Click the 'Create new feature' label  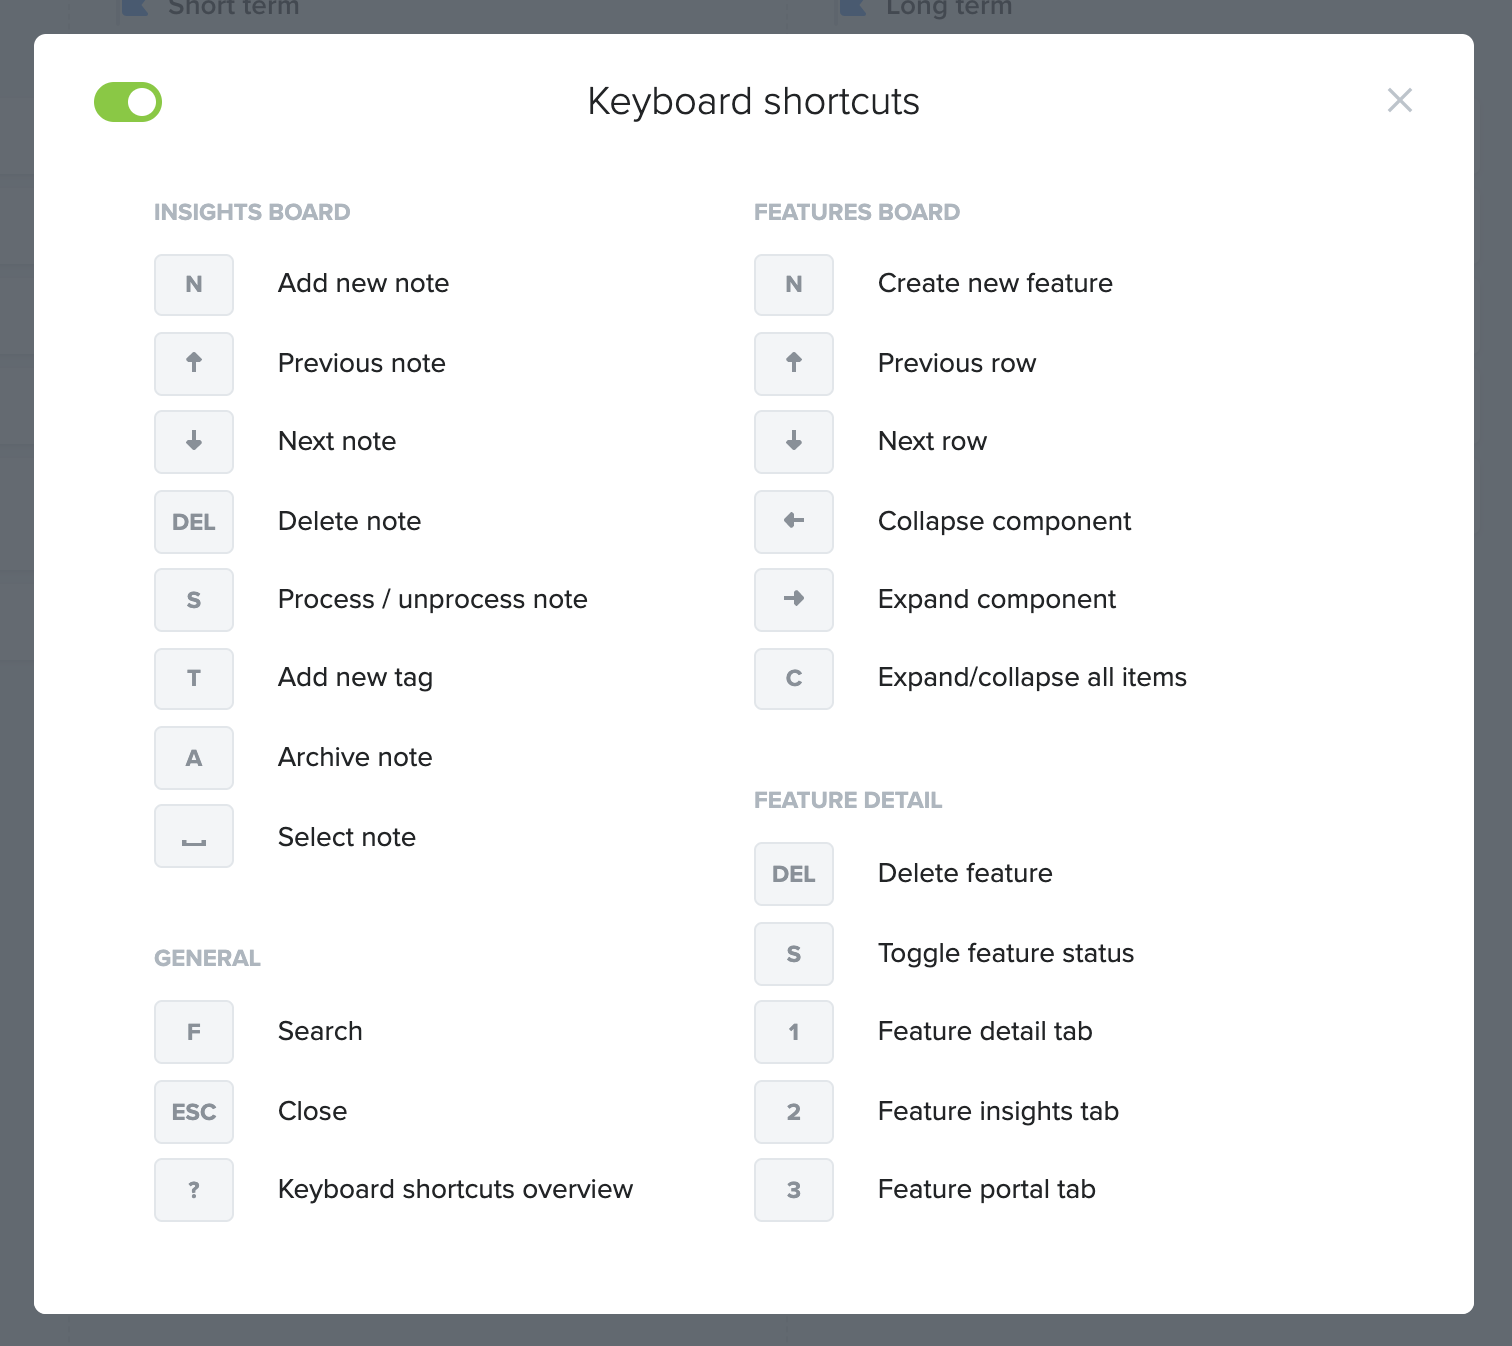pyautogui.click(x=995, y=283)
